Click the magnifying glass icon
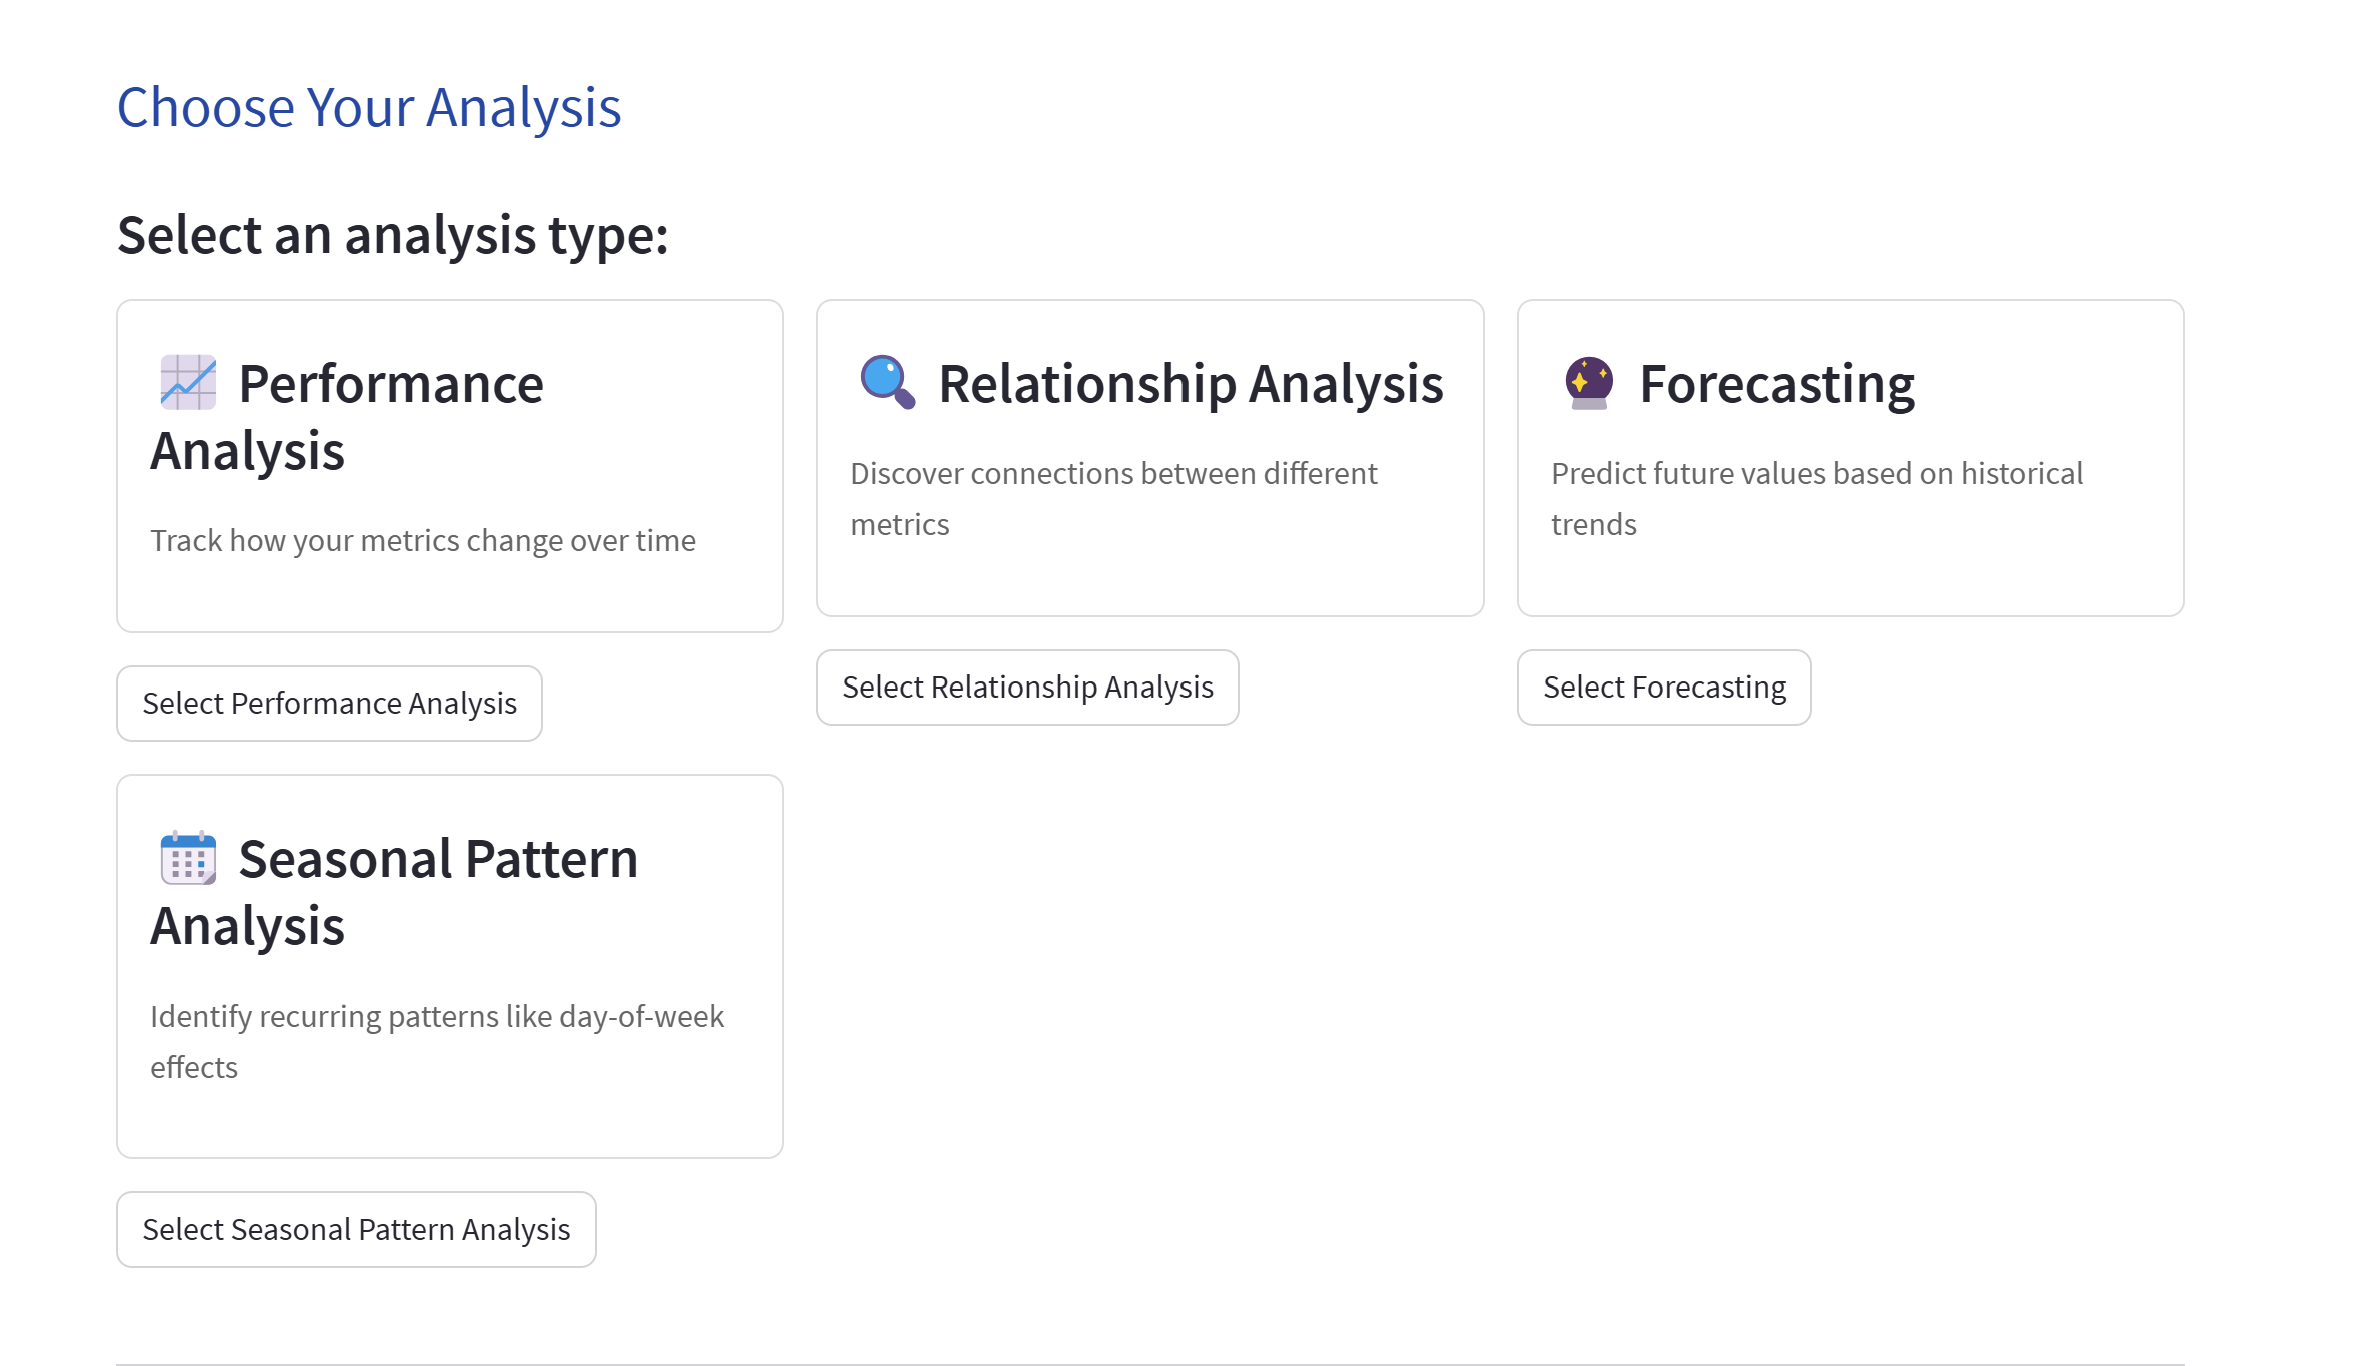This screenshot has height=1366, width=2356. tap(887, 383)
